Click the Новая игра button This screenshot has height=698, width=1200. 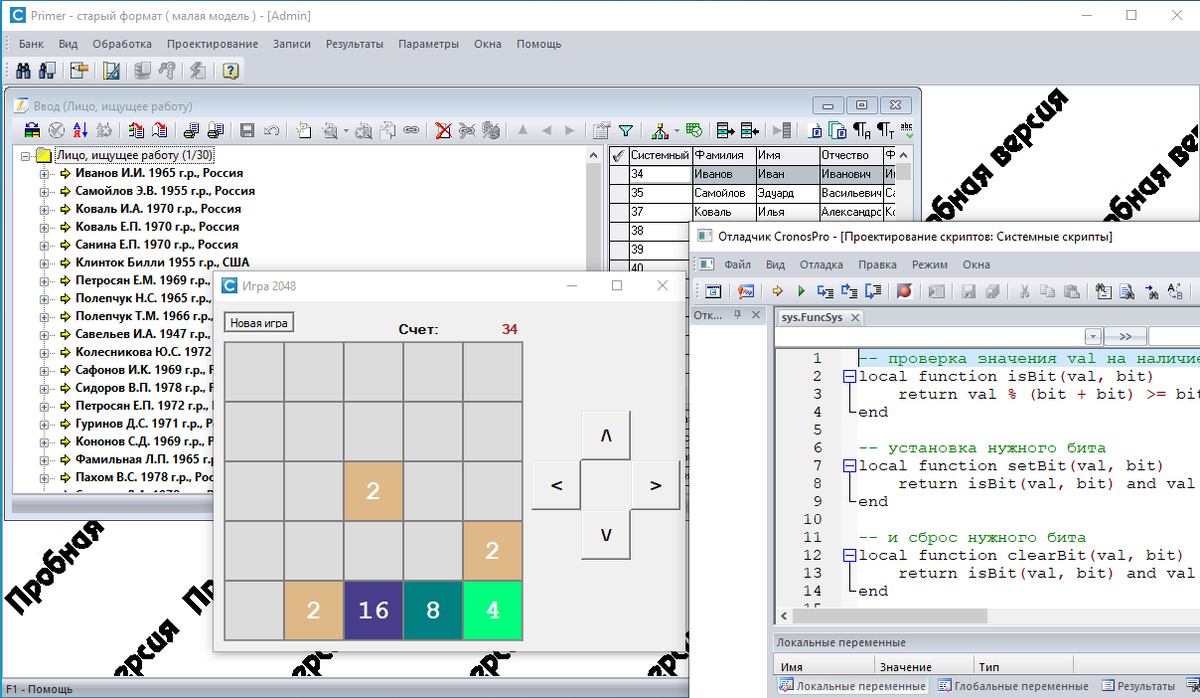click(259, 323)
